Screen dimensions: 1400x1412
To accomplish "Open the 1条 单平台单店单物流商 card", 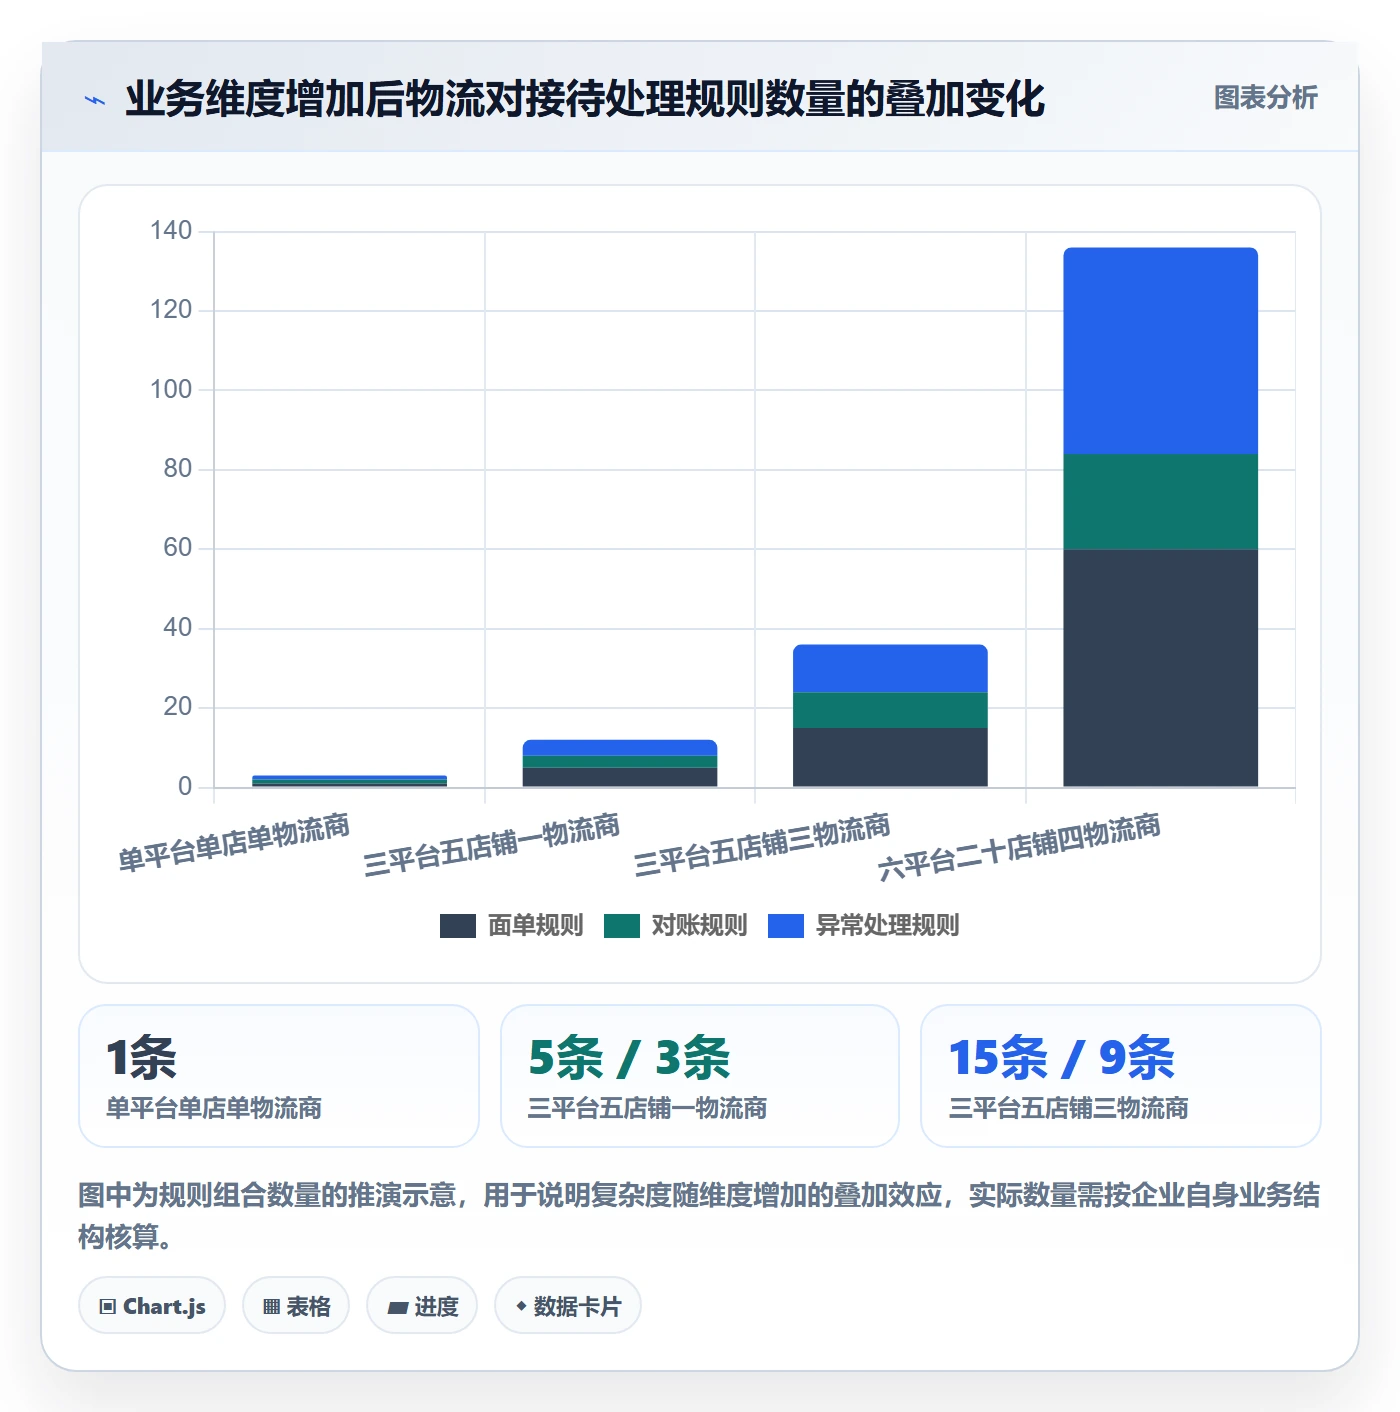I will 279,1076.
